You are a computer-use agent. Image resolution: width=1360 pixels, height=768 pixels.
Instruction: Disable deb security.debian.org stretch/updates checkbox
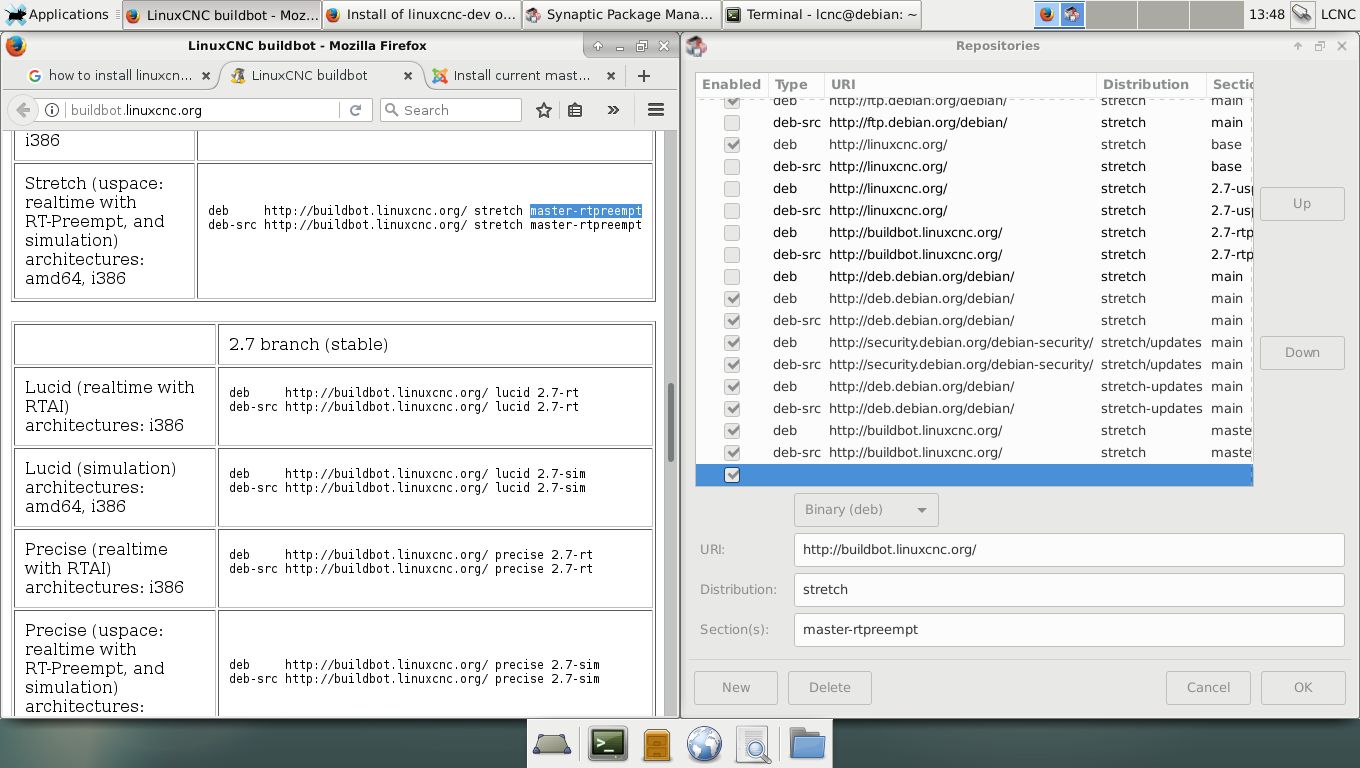coord(732,343)
